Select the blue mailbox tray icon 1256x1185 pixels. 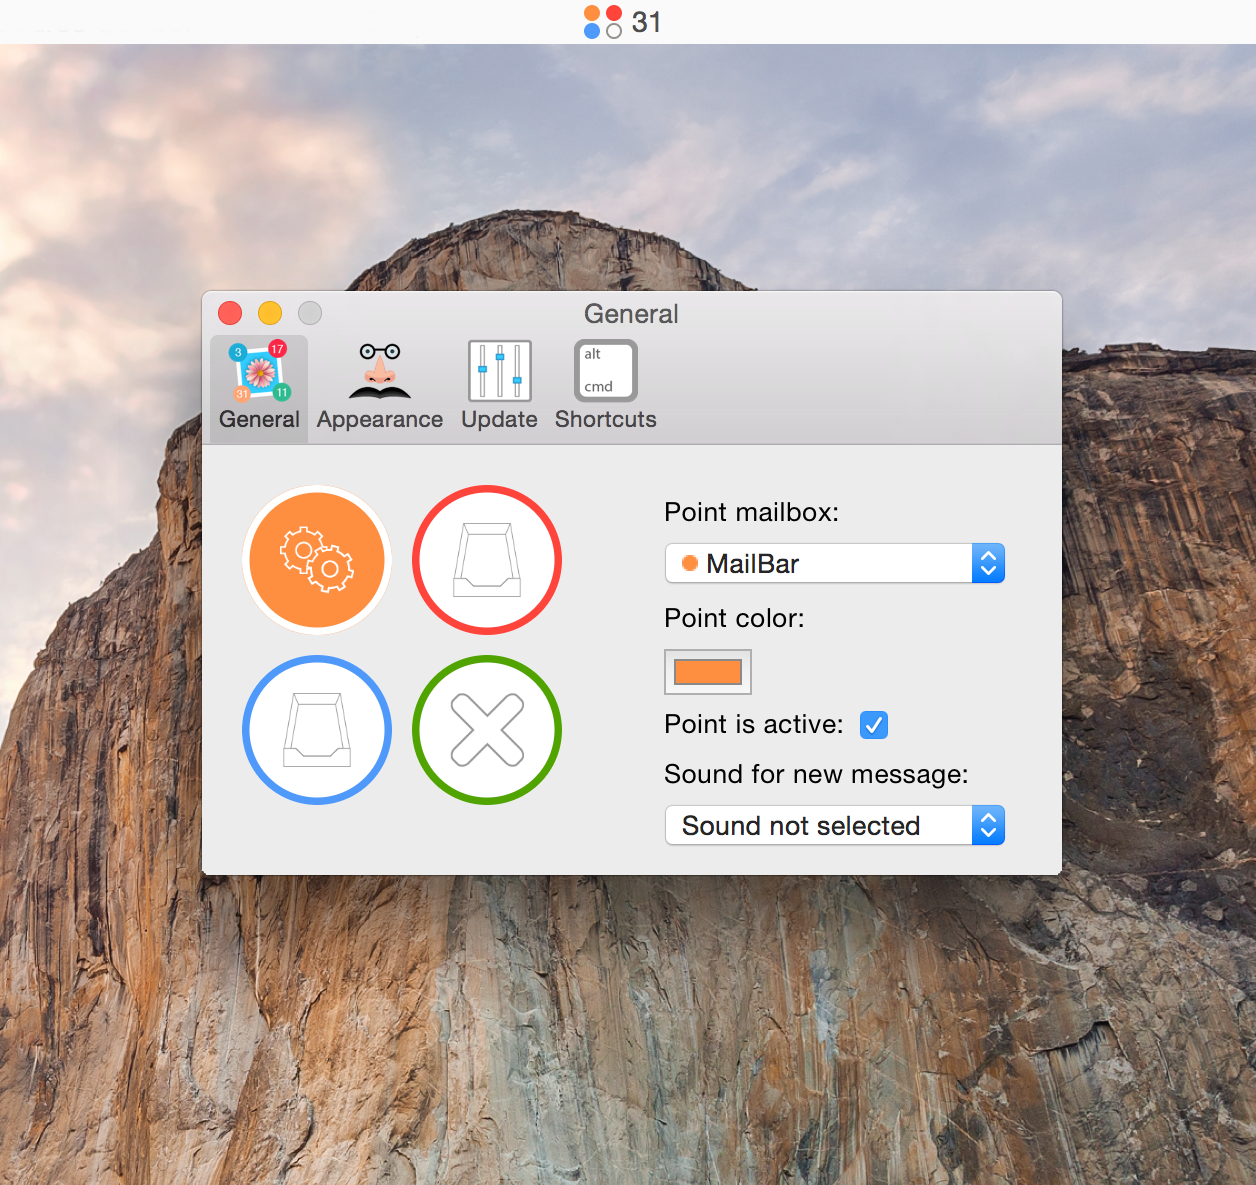[316, 730]
